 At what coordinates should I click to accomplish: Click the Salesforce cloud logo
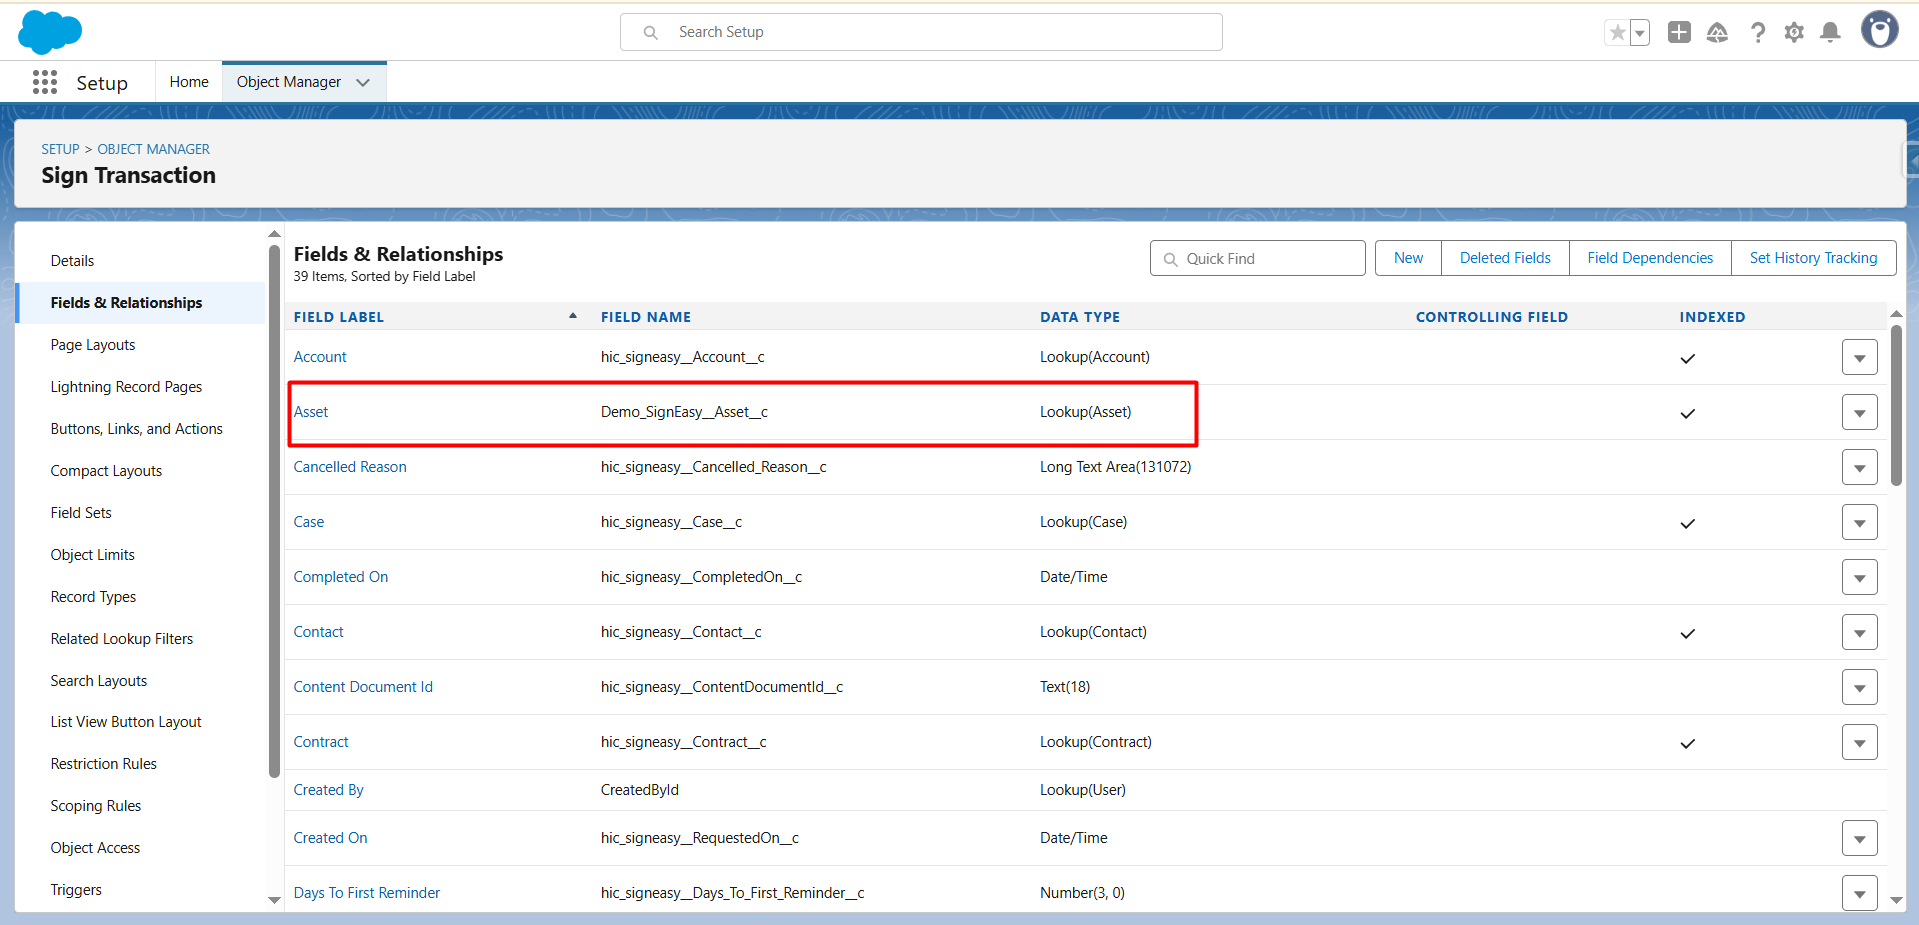[49, 32]
